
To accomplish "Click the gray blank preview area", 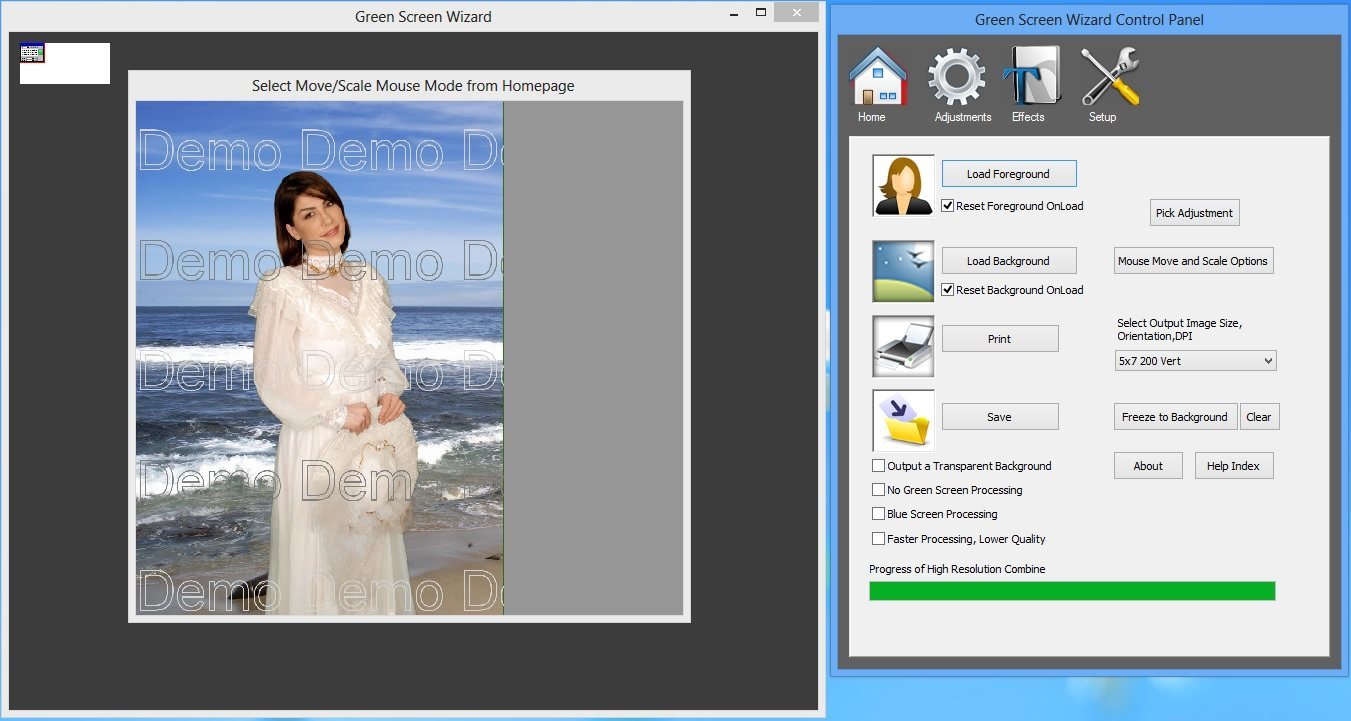I will click(593, 357).
